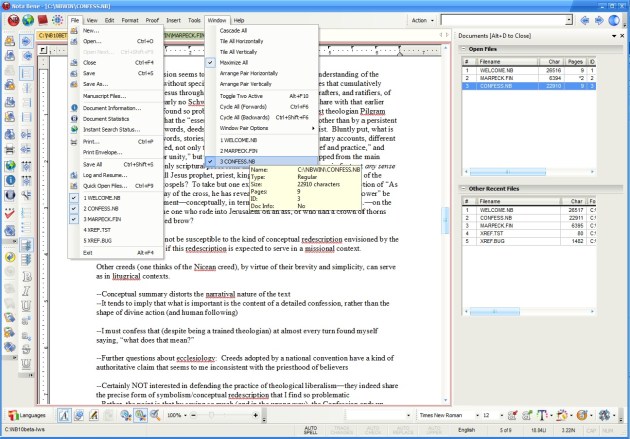Toggle the AUTO CHECK indicator in the status bar

(x=373, y=430)
